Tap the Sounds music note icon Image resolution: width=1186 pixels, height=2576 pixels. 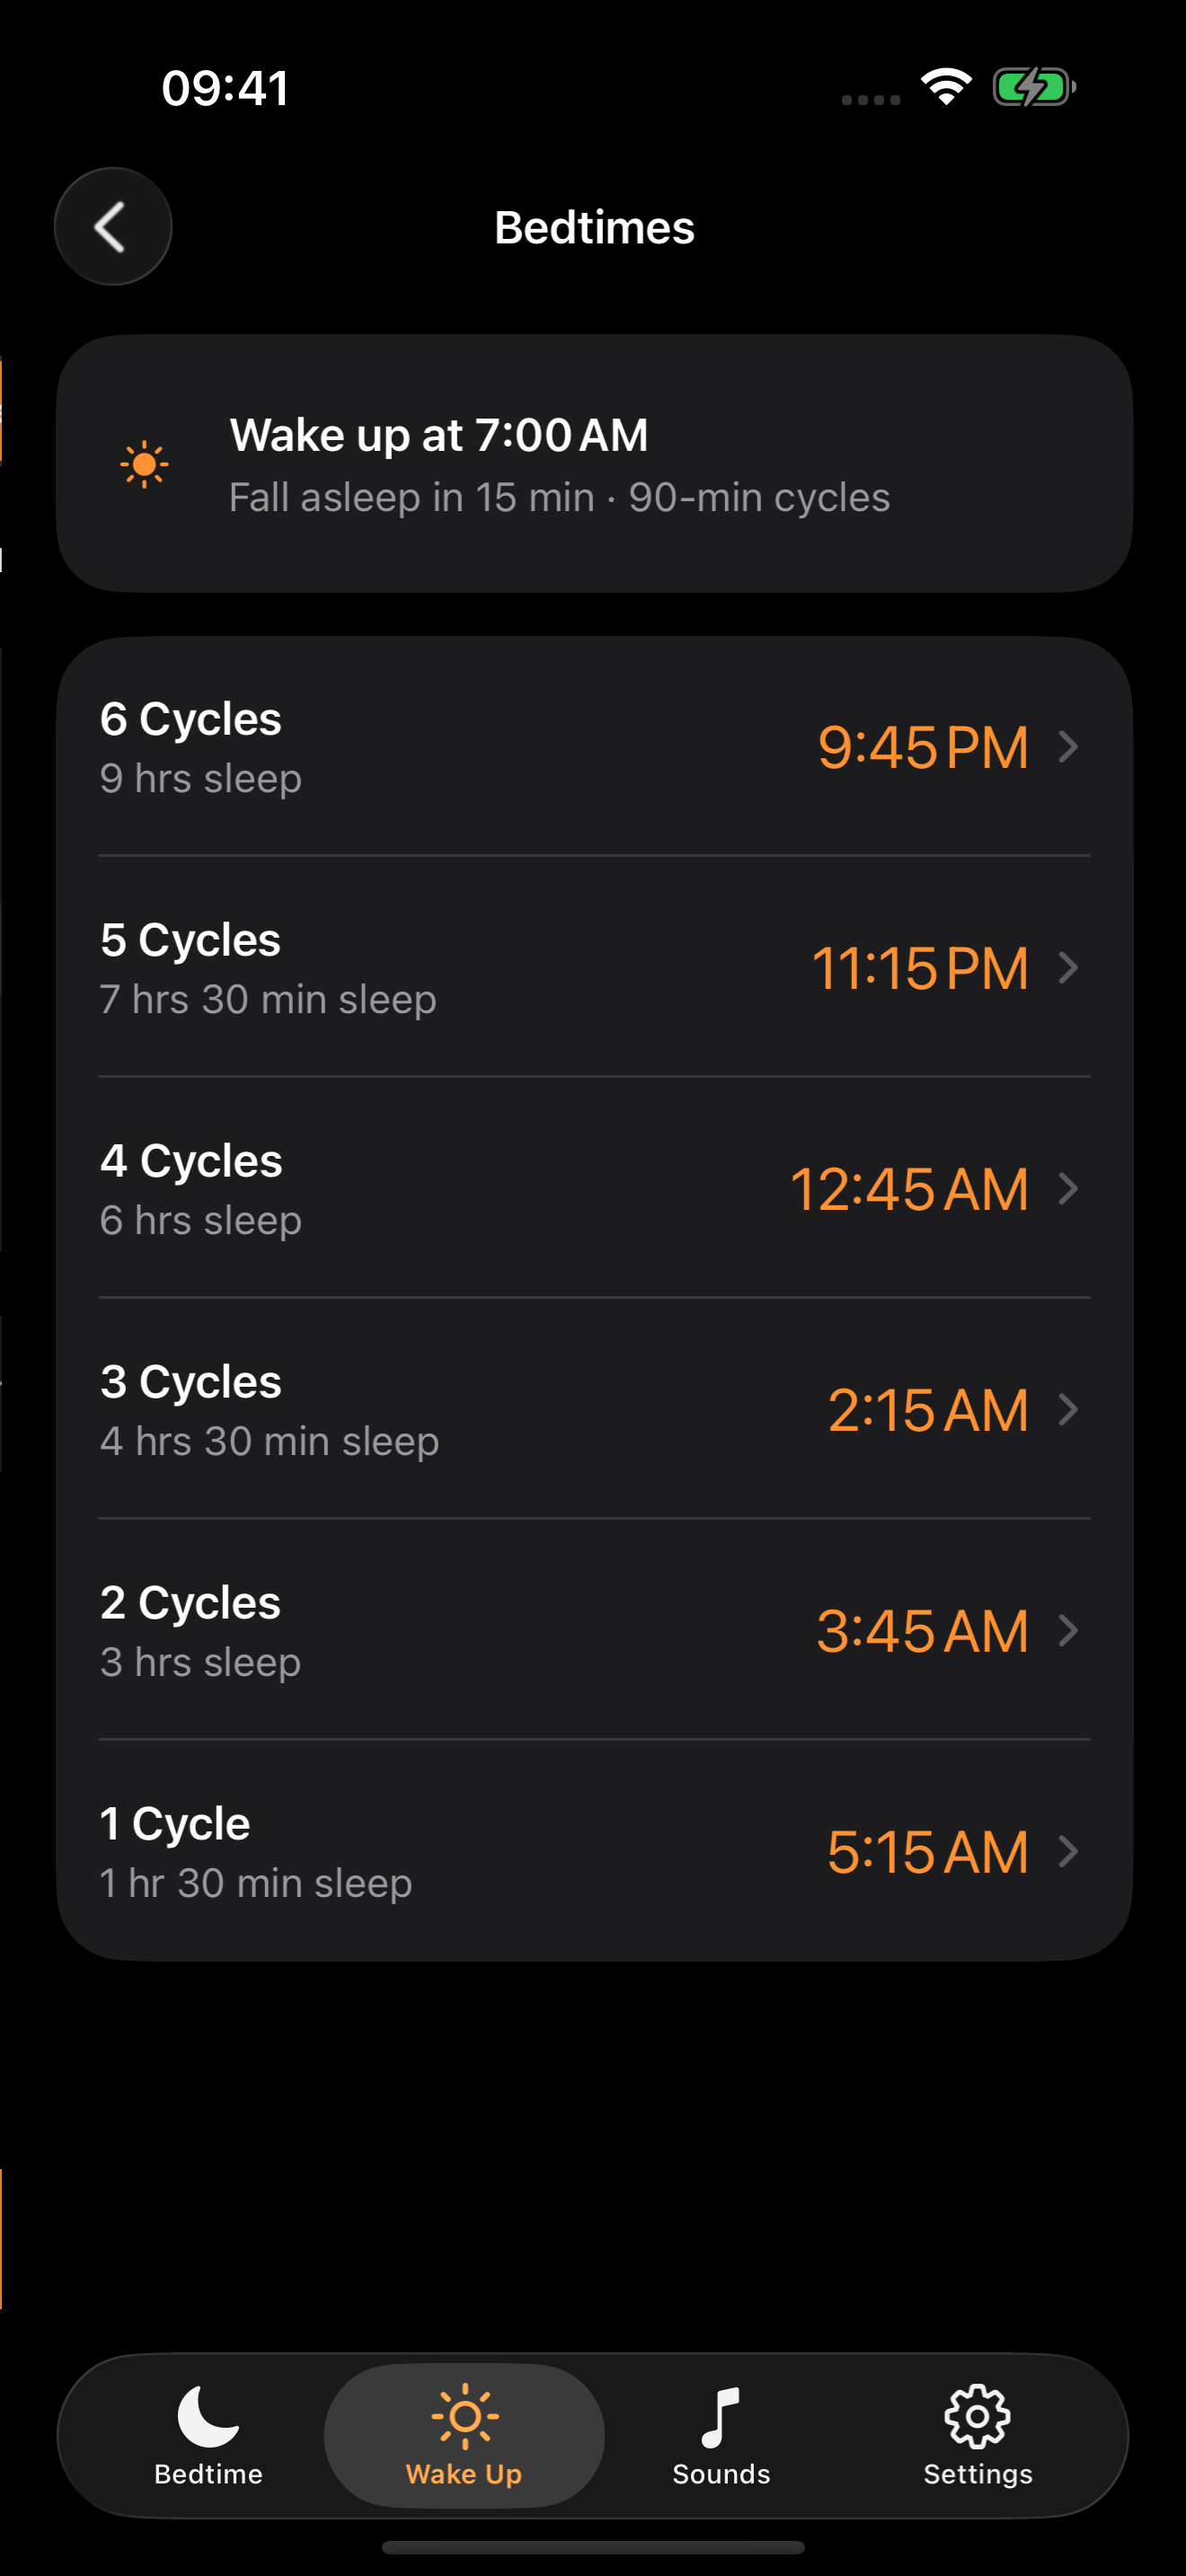(720, 2416)
